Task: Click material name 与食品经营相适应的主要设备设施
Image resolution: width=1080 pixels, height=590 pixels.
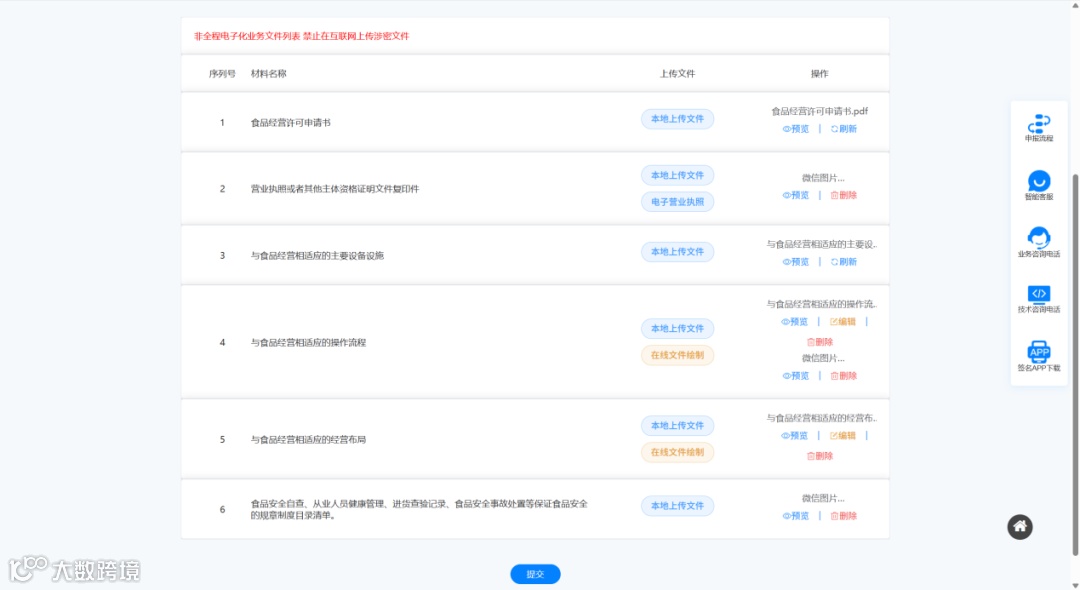Action: (317, 255)
